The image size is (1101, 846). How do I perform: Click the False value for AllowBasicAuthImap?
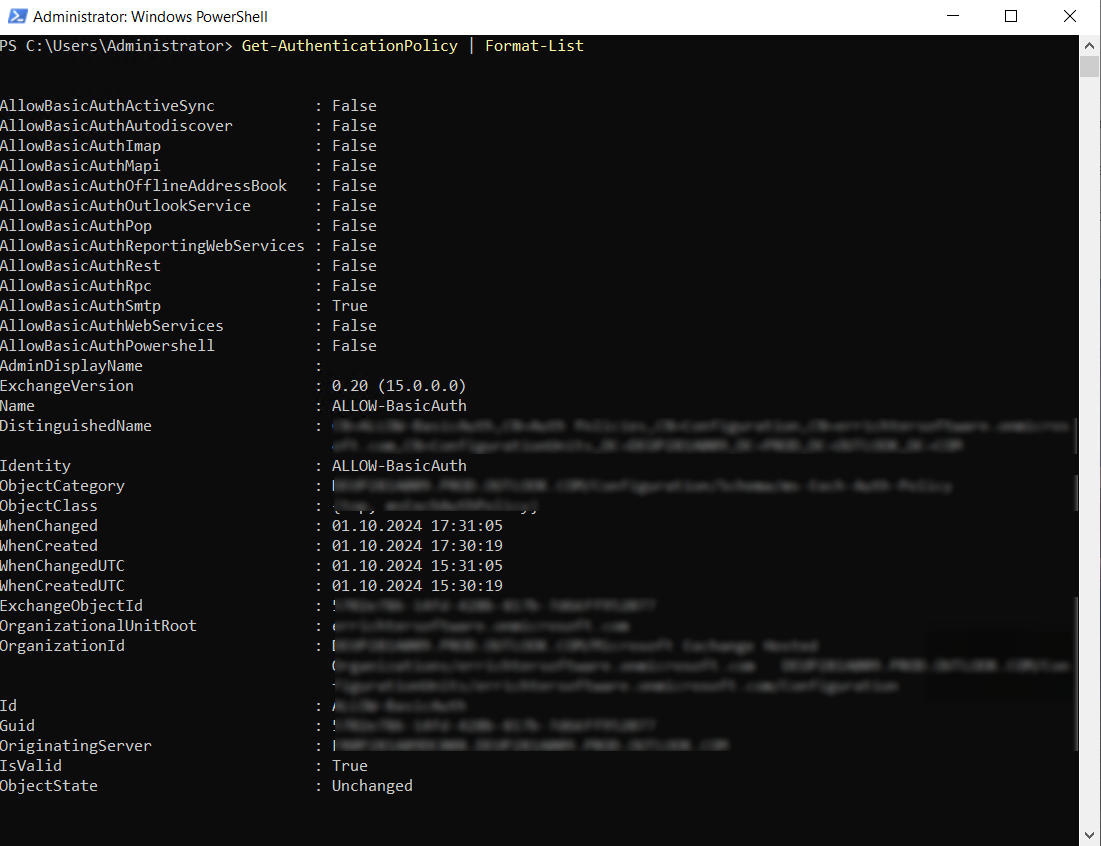(355, 146)
